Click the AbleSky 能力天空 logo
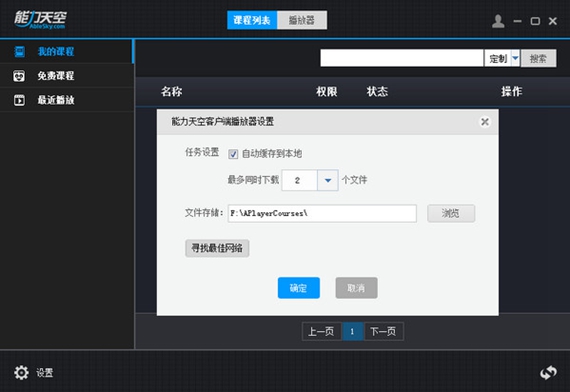The height and width of the screenshot is (392, 570). click(40, 19)
